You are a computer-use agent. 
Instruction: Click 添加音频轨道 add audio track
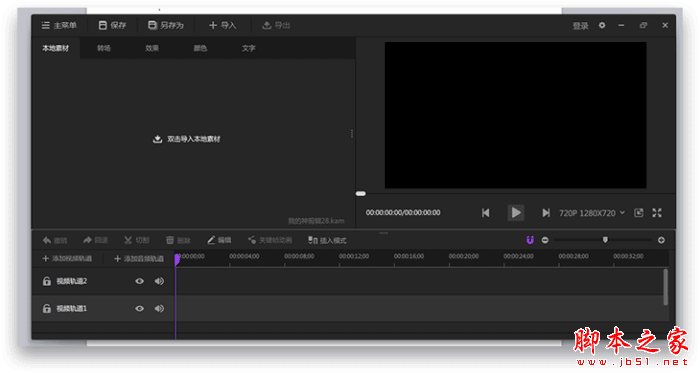(139, 259)
